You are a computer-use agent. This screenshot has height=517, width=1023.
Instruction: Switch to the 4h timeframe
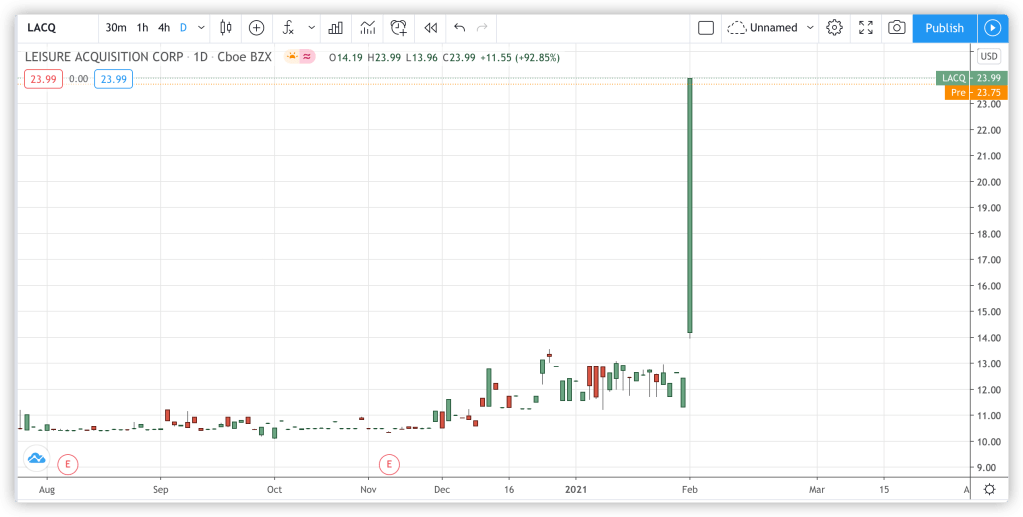pyautogui.click(x=164, y=28)
